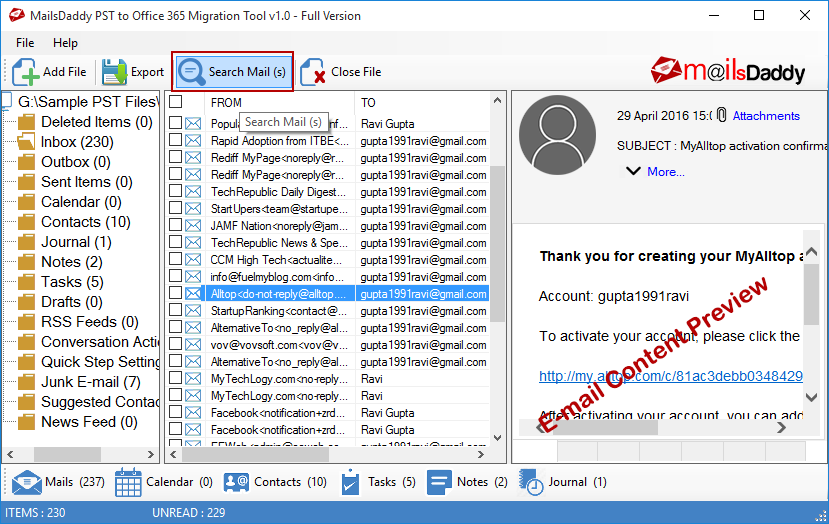Check the first MyTechLogy.com mail addressed to Ravi

click(x=176, y=378)
